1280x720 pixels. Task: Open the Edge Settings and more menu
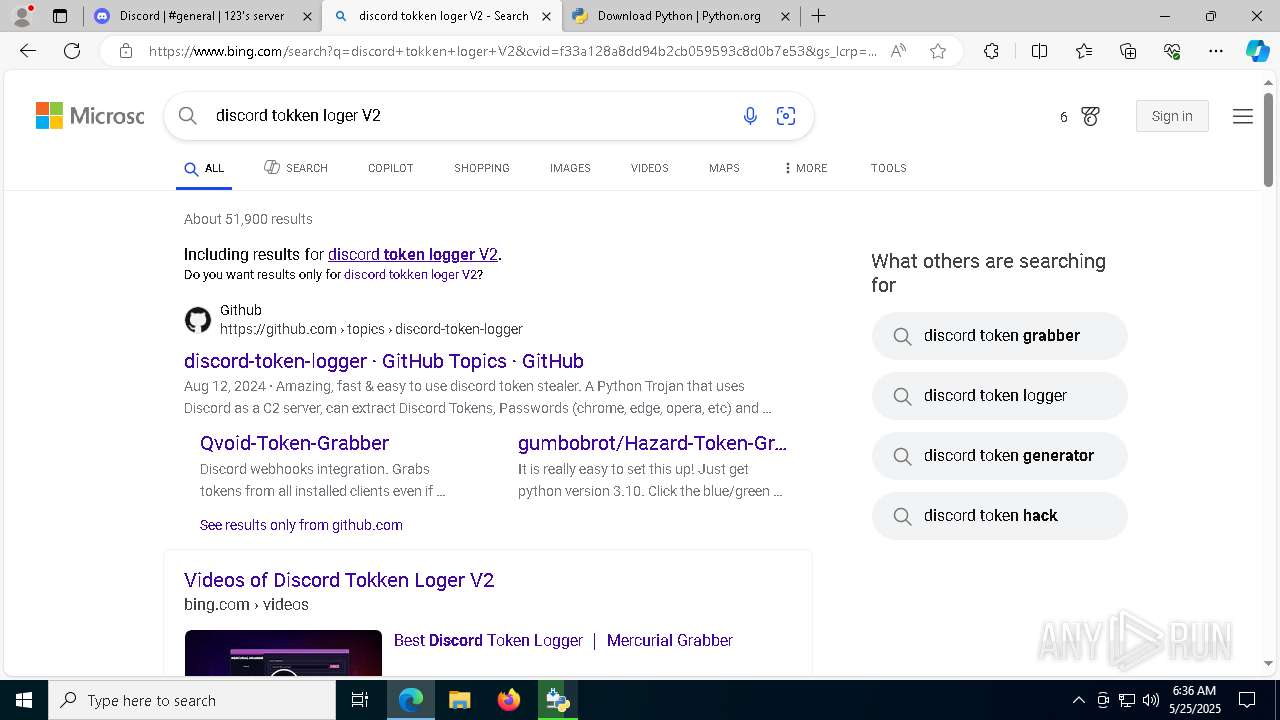pos(1216,51)
